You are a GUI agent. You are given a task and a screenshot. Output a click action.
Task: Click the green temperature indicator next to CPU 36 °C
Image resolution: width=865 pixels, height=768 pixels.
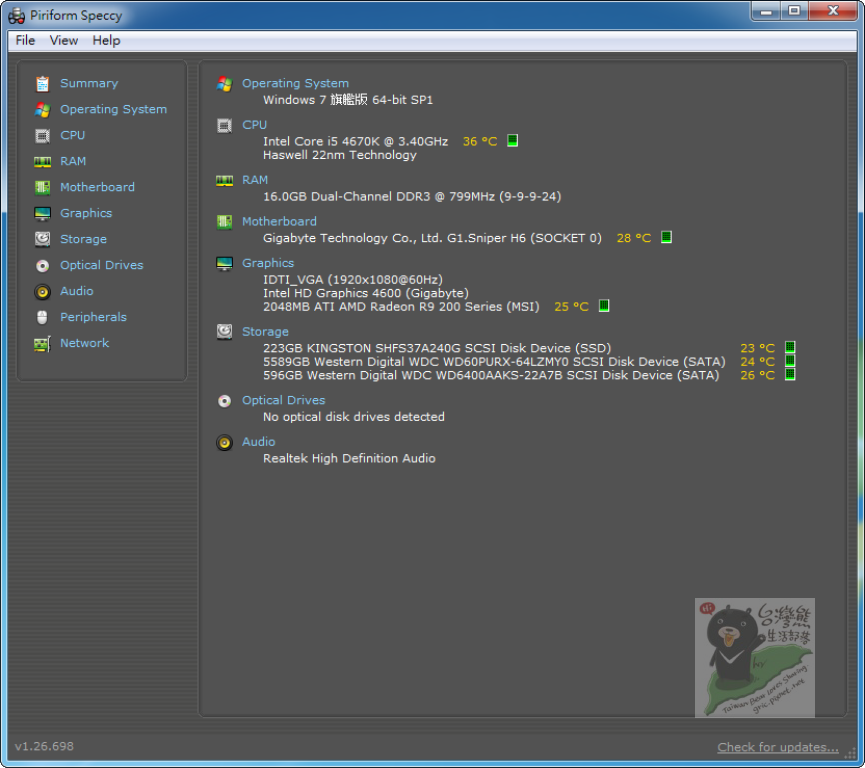[x=512, y=141]
